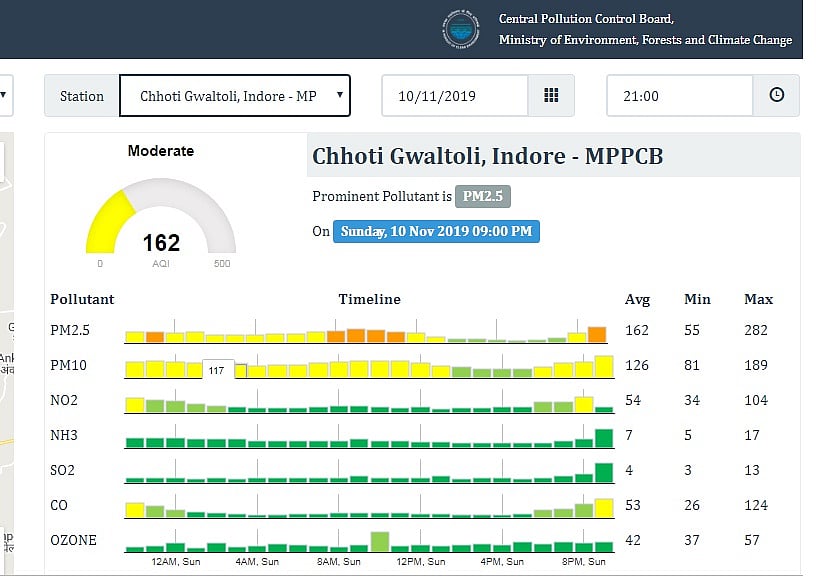Click the last orange PM2.5 timeline bar
819x576 pixels.
tap(597, 334)
